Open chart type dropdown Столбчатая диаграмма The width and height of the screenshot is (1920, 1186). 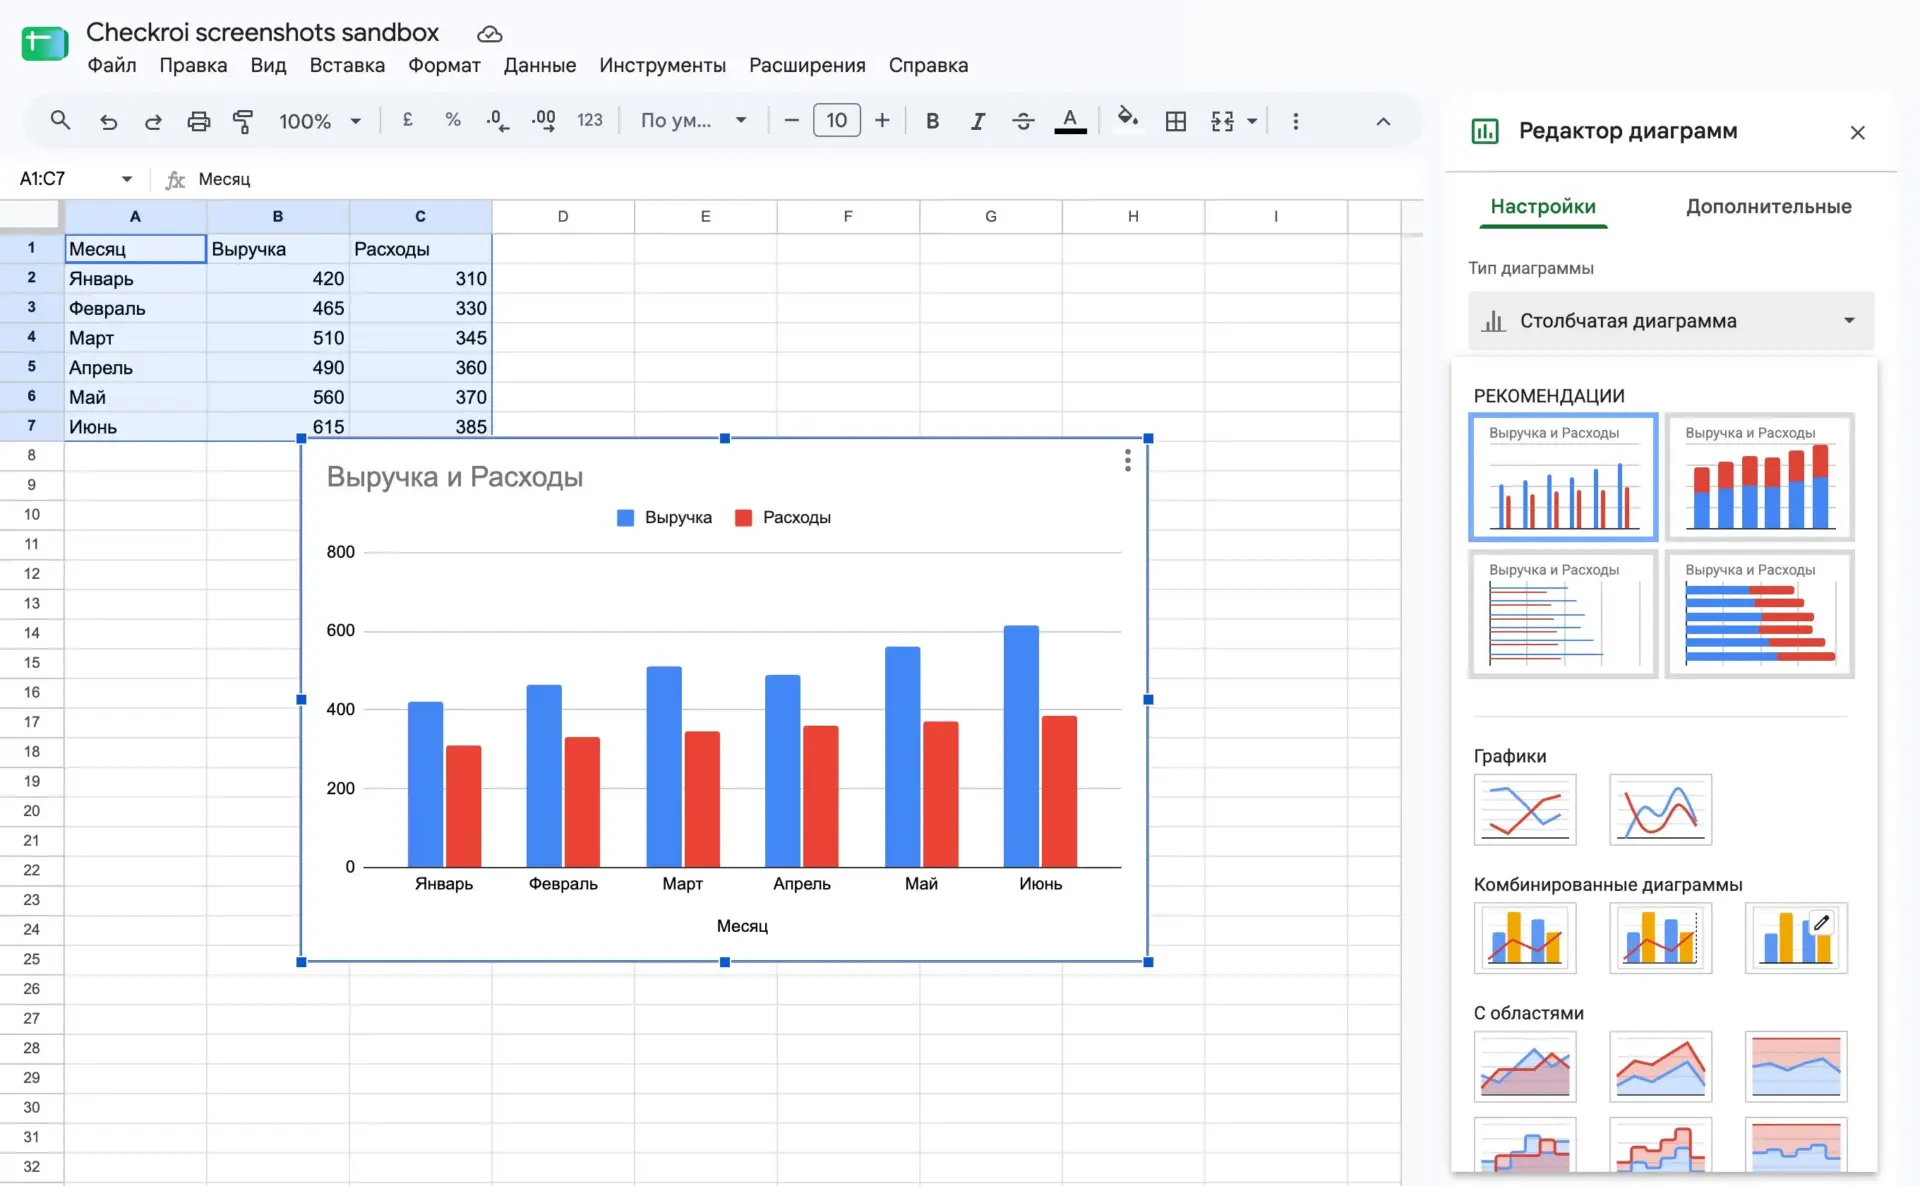[1671, 321]
